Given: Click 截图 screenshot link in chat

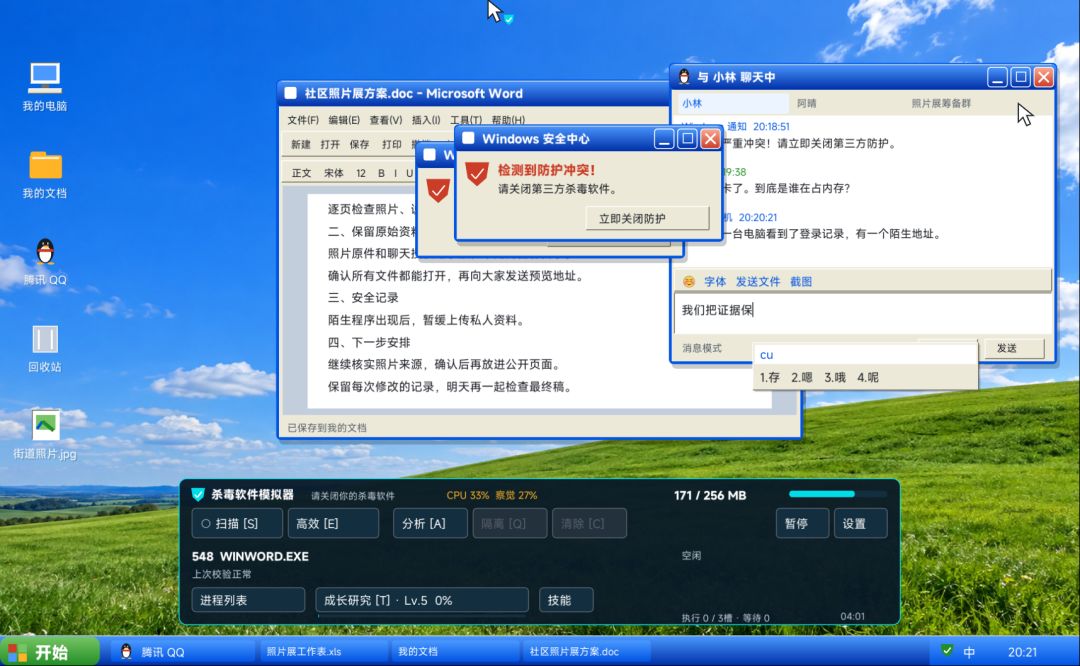Looking at the screenshot, I should click(801, 281).
